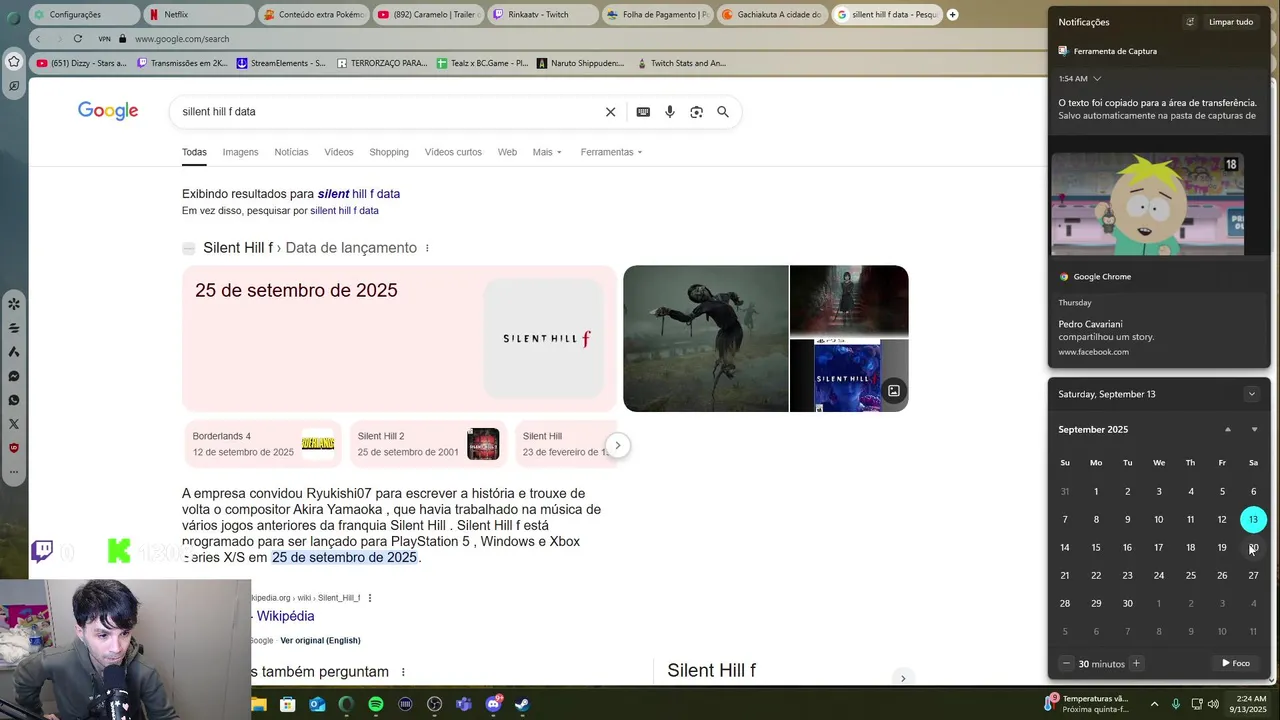The image size is (1280, 720).
Task: Open 'StreamElements' bookmark
Action: [281, 63]
